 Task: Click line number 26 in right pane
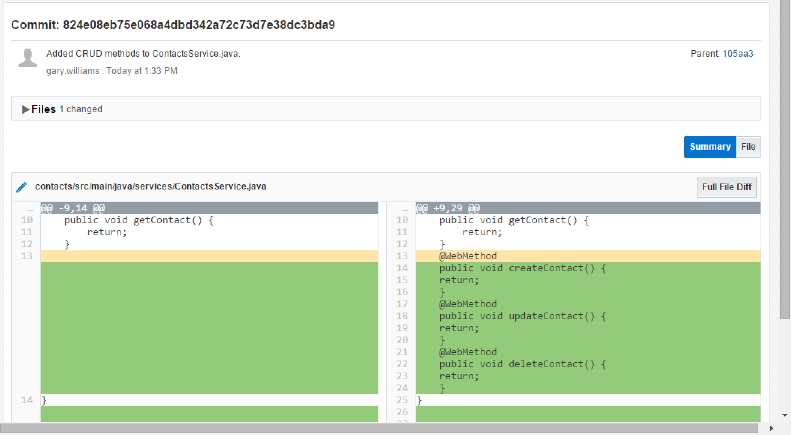402,412
